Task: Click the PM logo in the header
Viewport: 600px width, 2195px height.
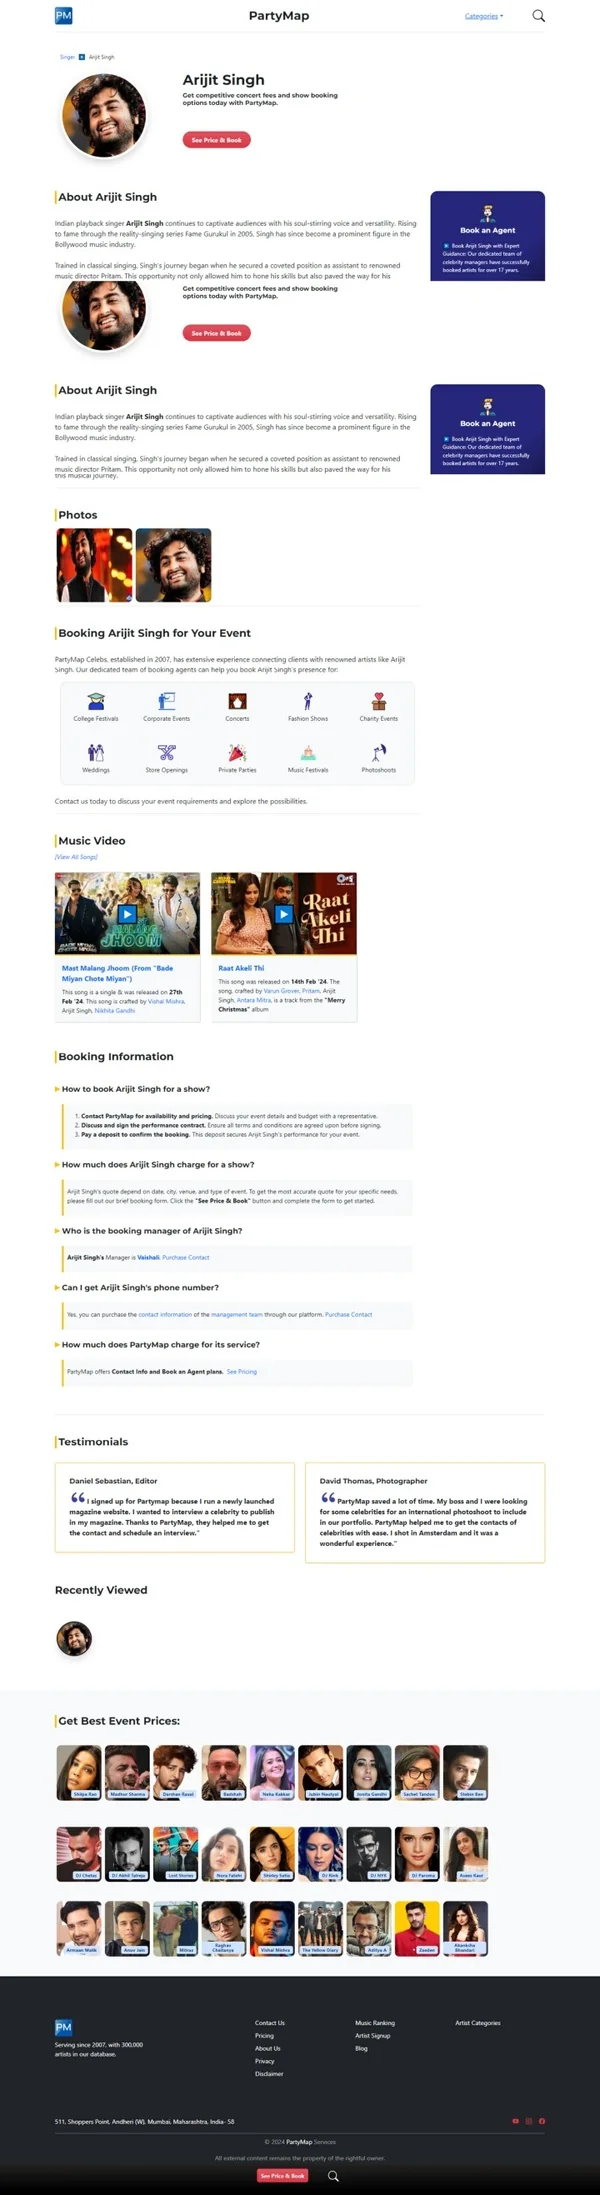Action: [x=63, y=15]
